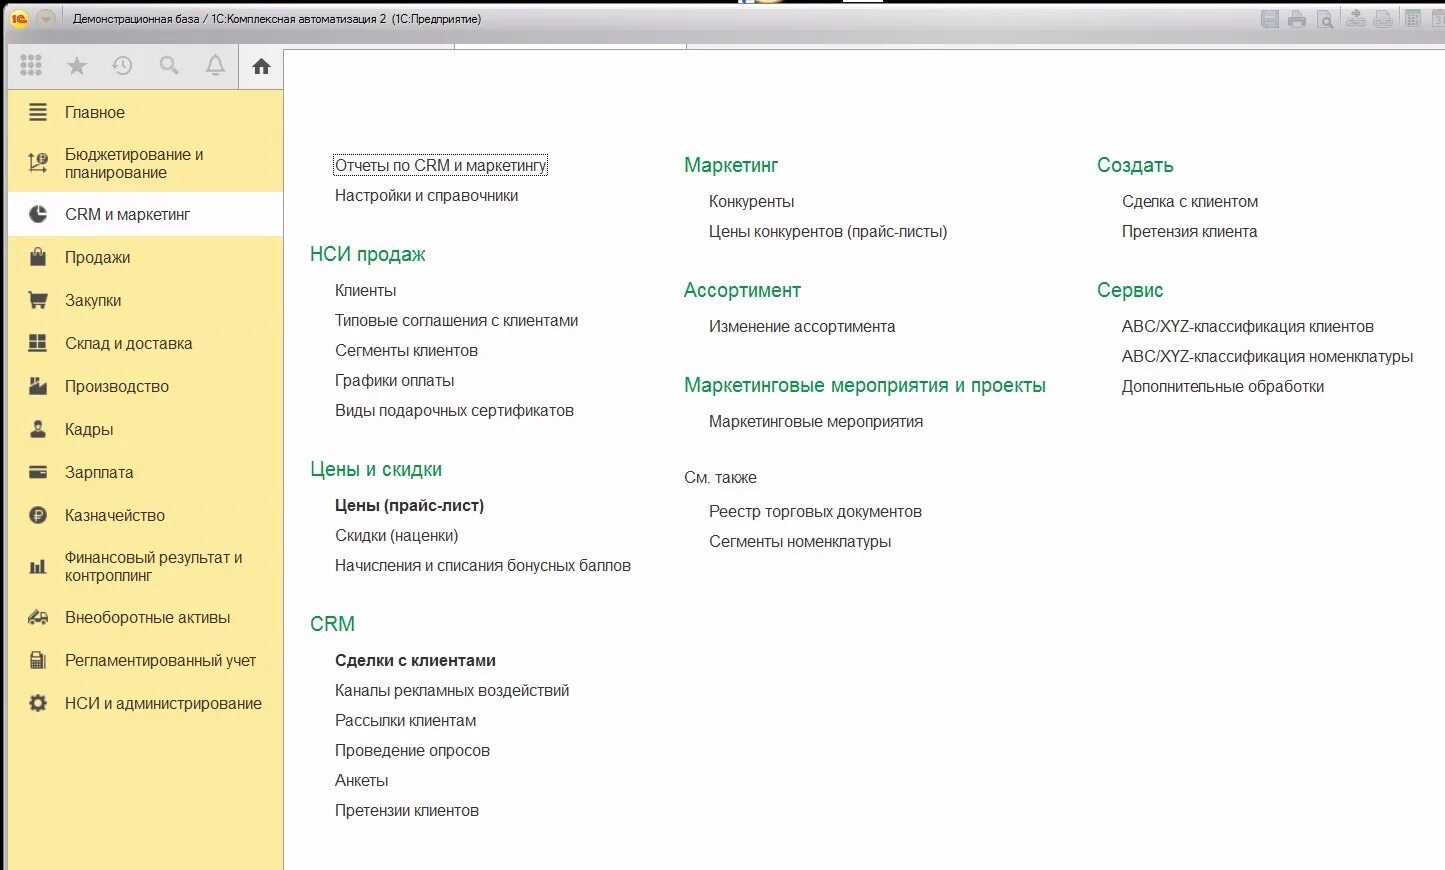This screenshot has height=870, width=1445.
Task: Open Графики оплаты
Action: tap(394, 380)
